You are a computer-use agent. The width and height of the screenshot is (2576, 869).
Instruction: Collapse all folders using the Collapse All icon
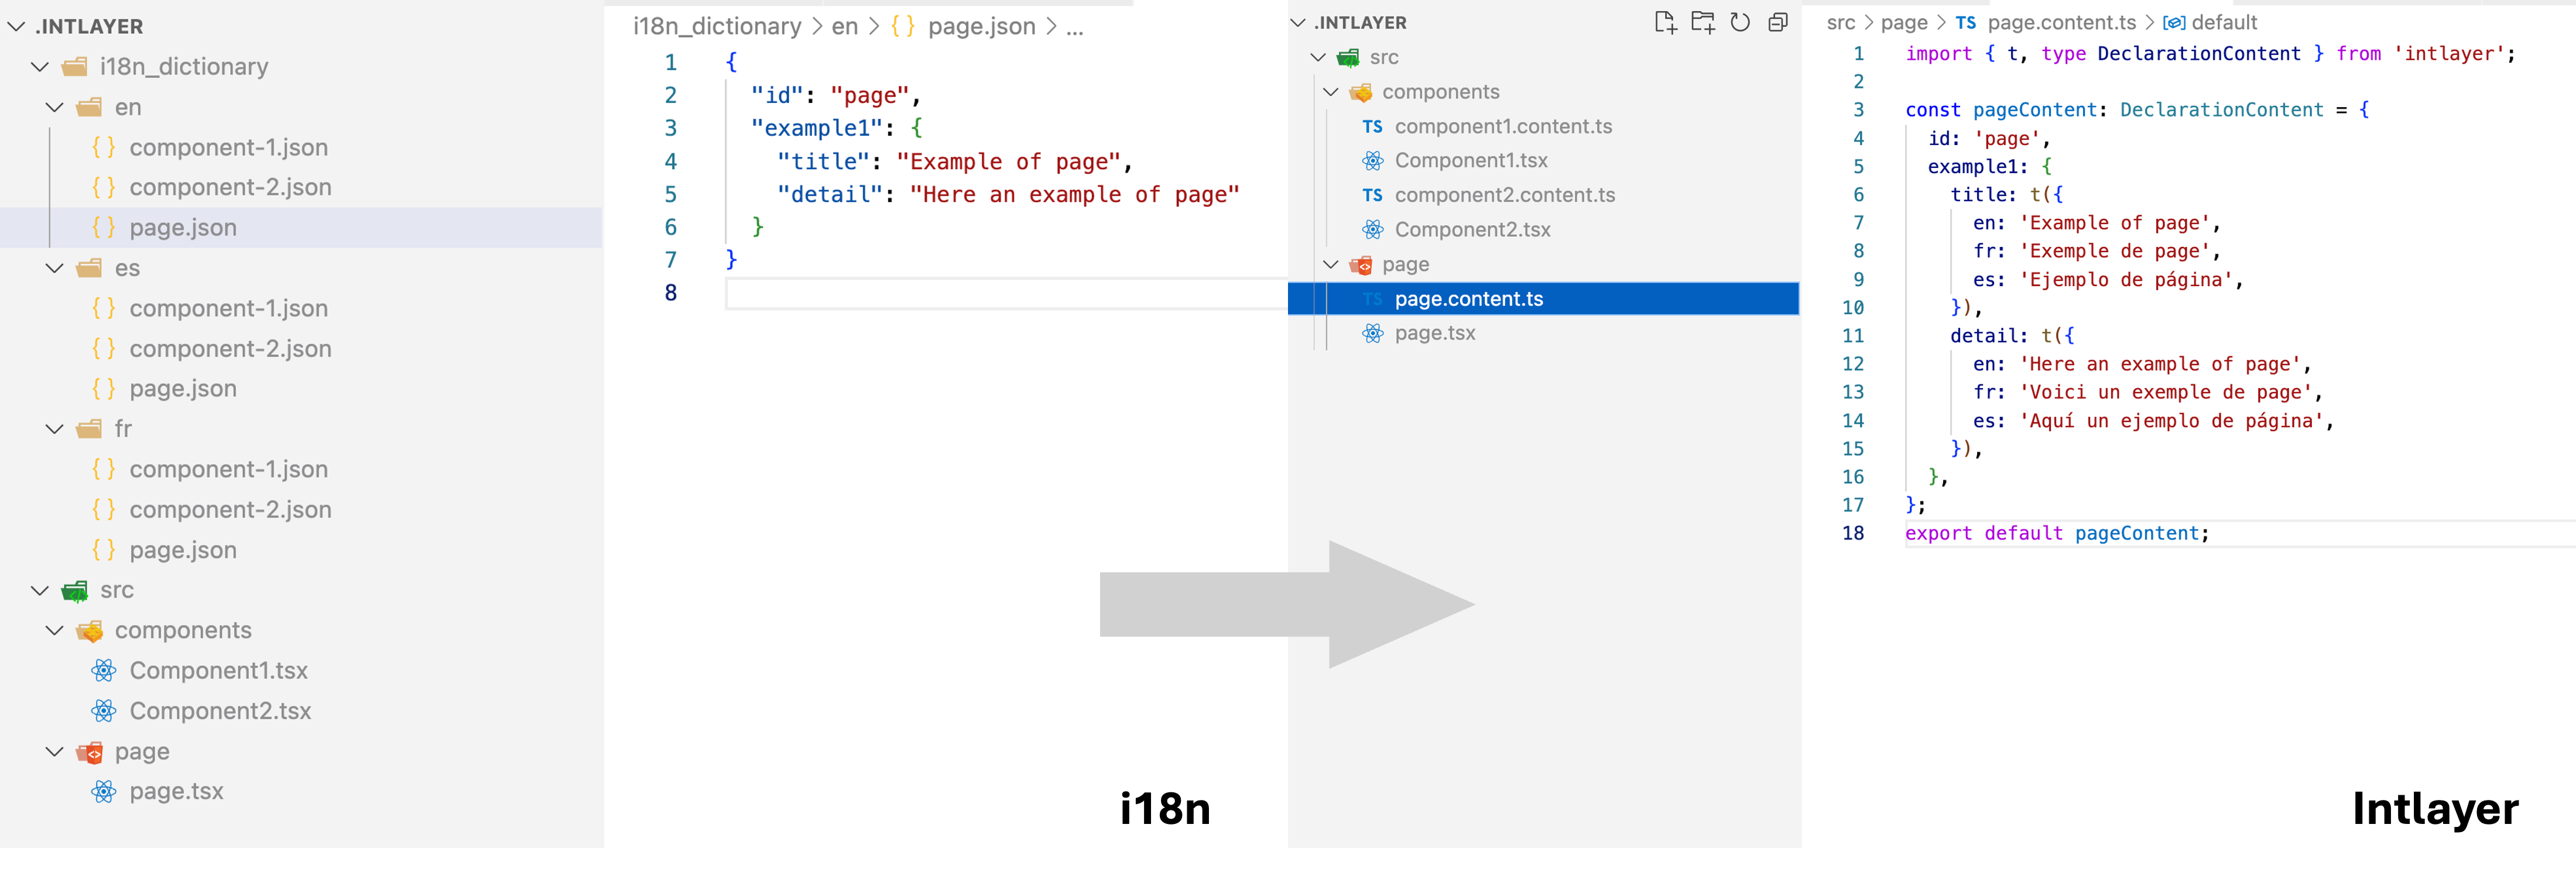coord(1778,22)
